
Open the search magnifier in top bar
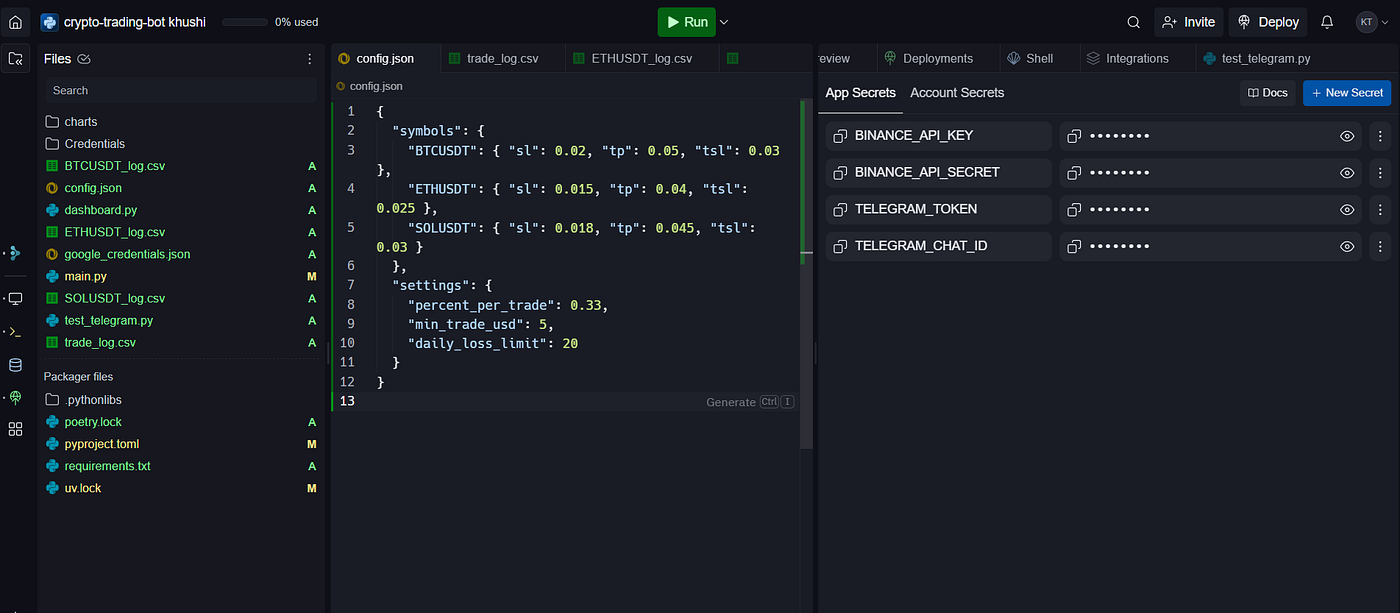[1133, 22]
